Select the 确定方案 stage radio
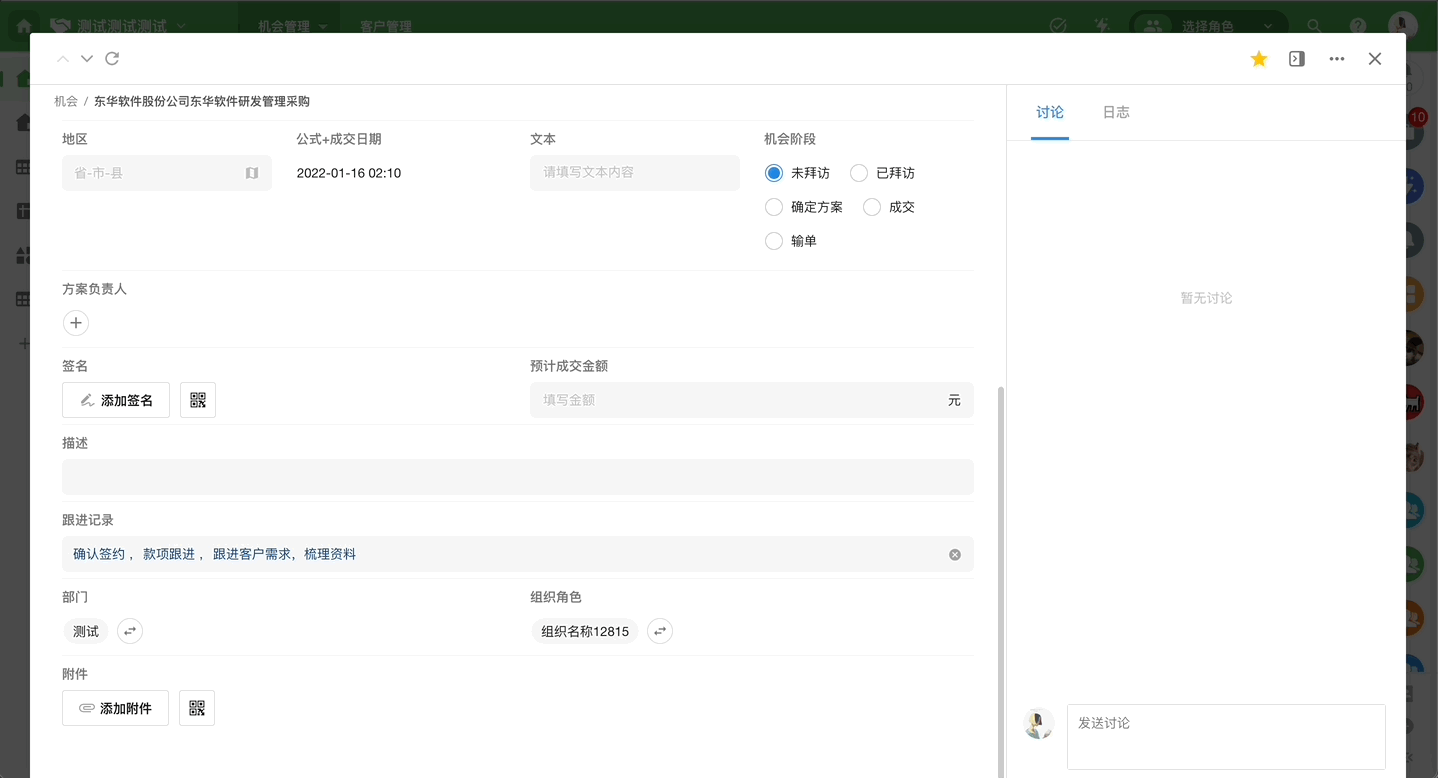The image size is (1438, 778). click(773, 207)
